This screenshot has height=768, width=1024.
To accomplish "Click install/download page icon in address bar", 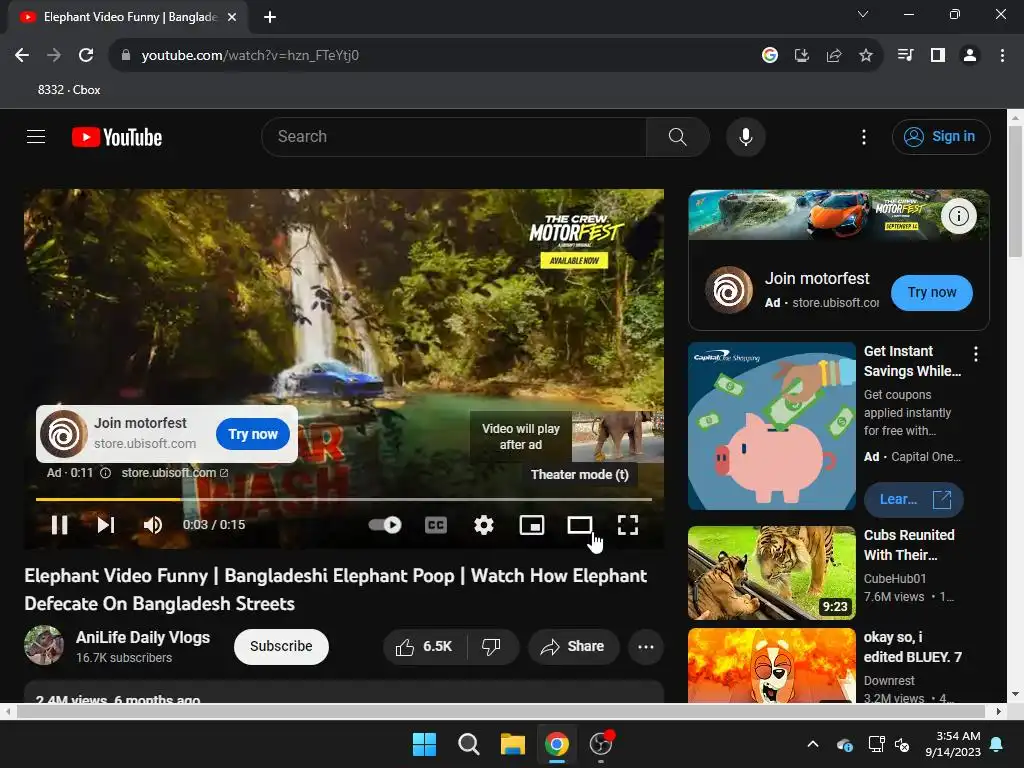I will tap(802, 56).
